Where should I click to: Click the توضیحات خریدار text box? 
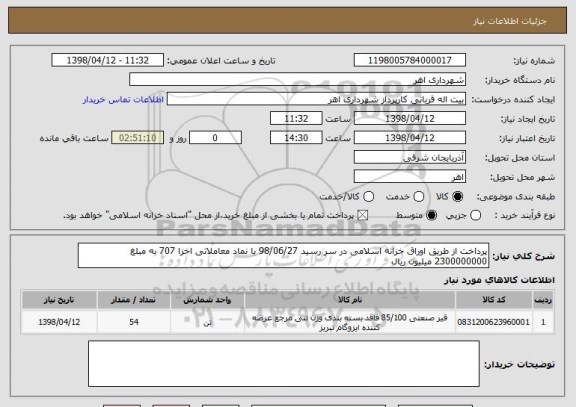284,364
